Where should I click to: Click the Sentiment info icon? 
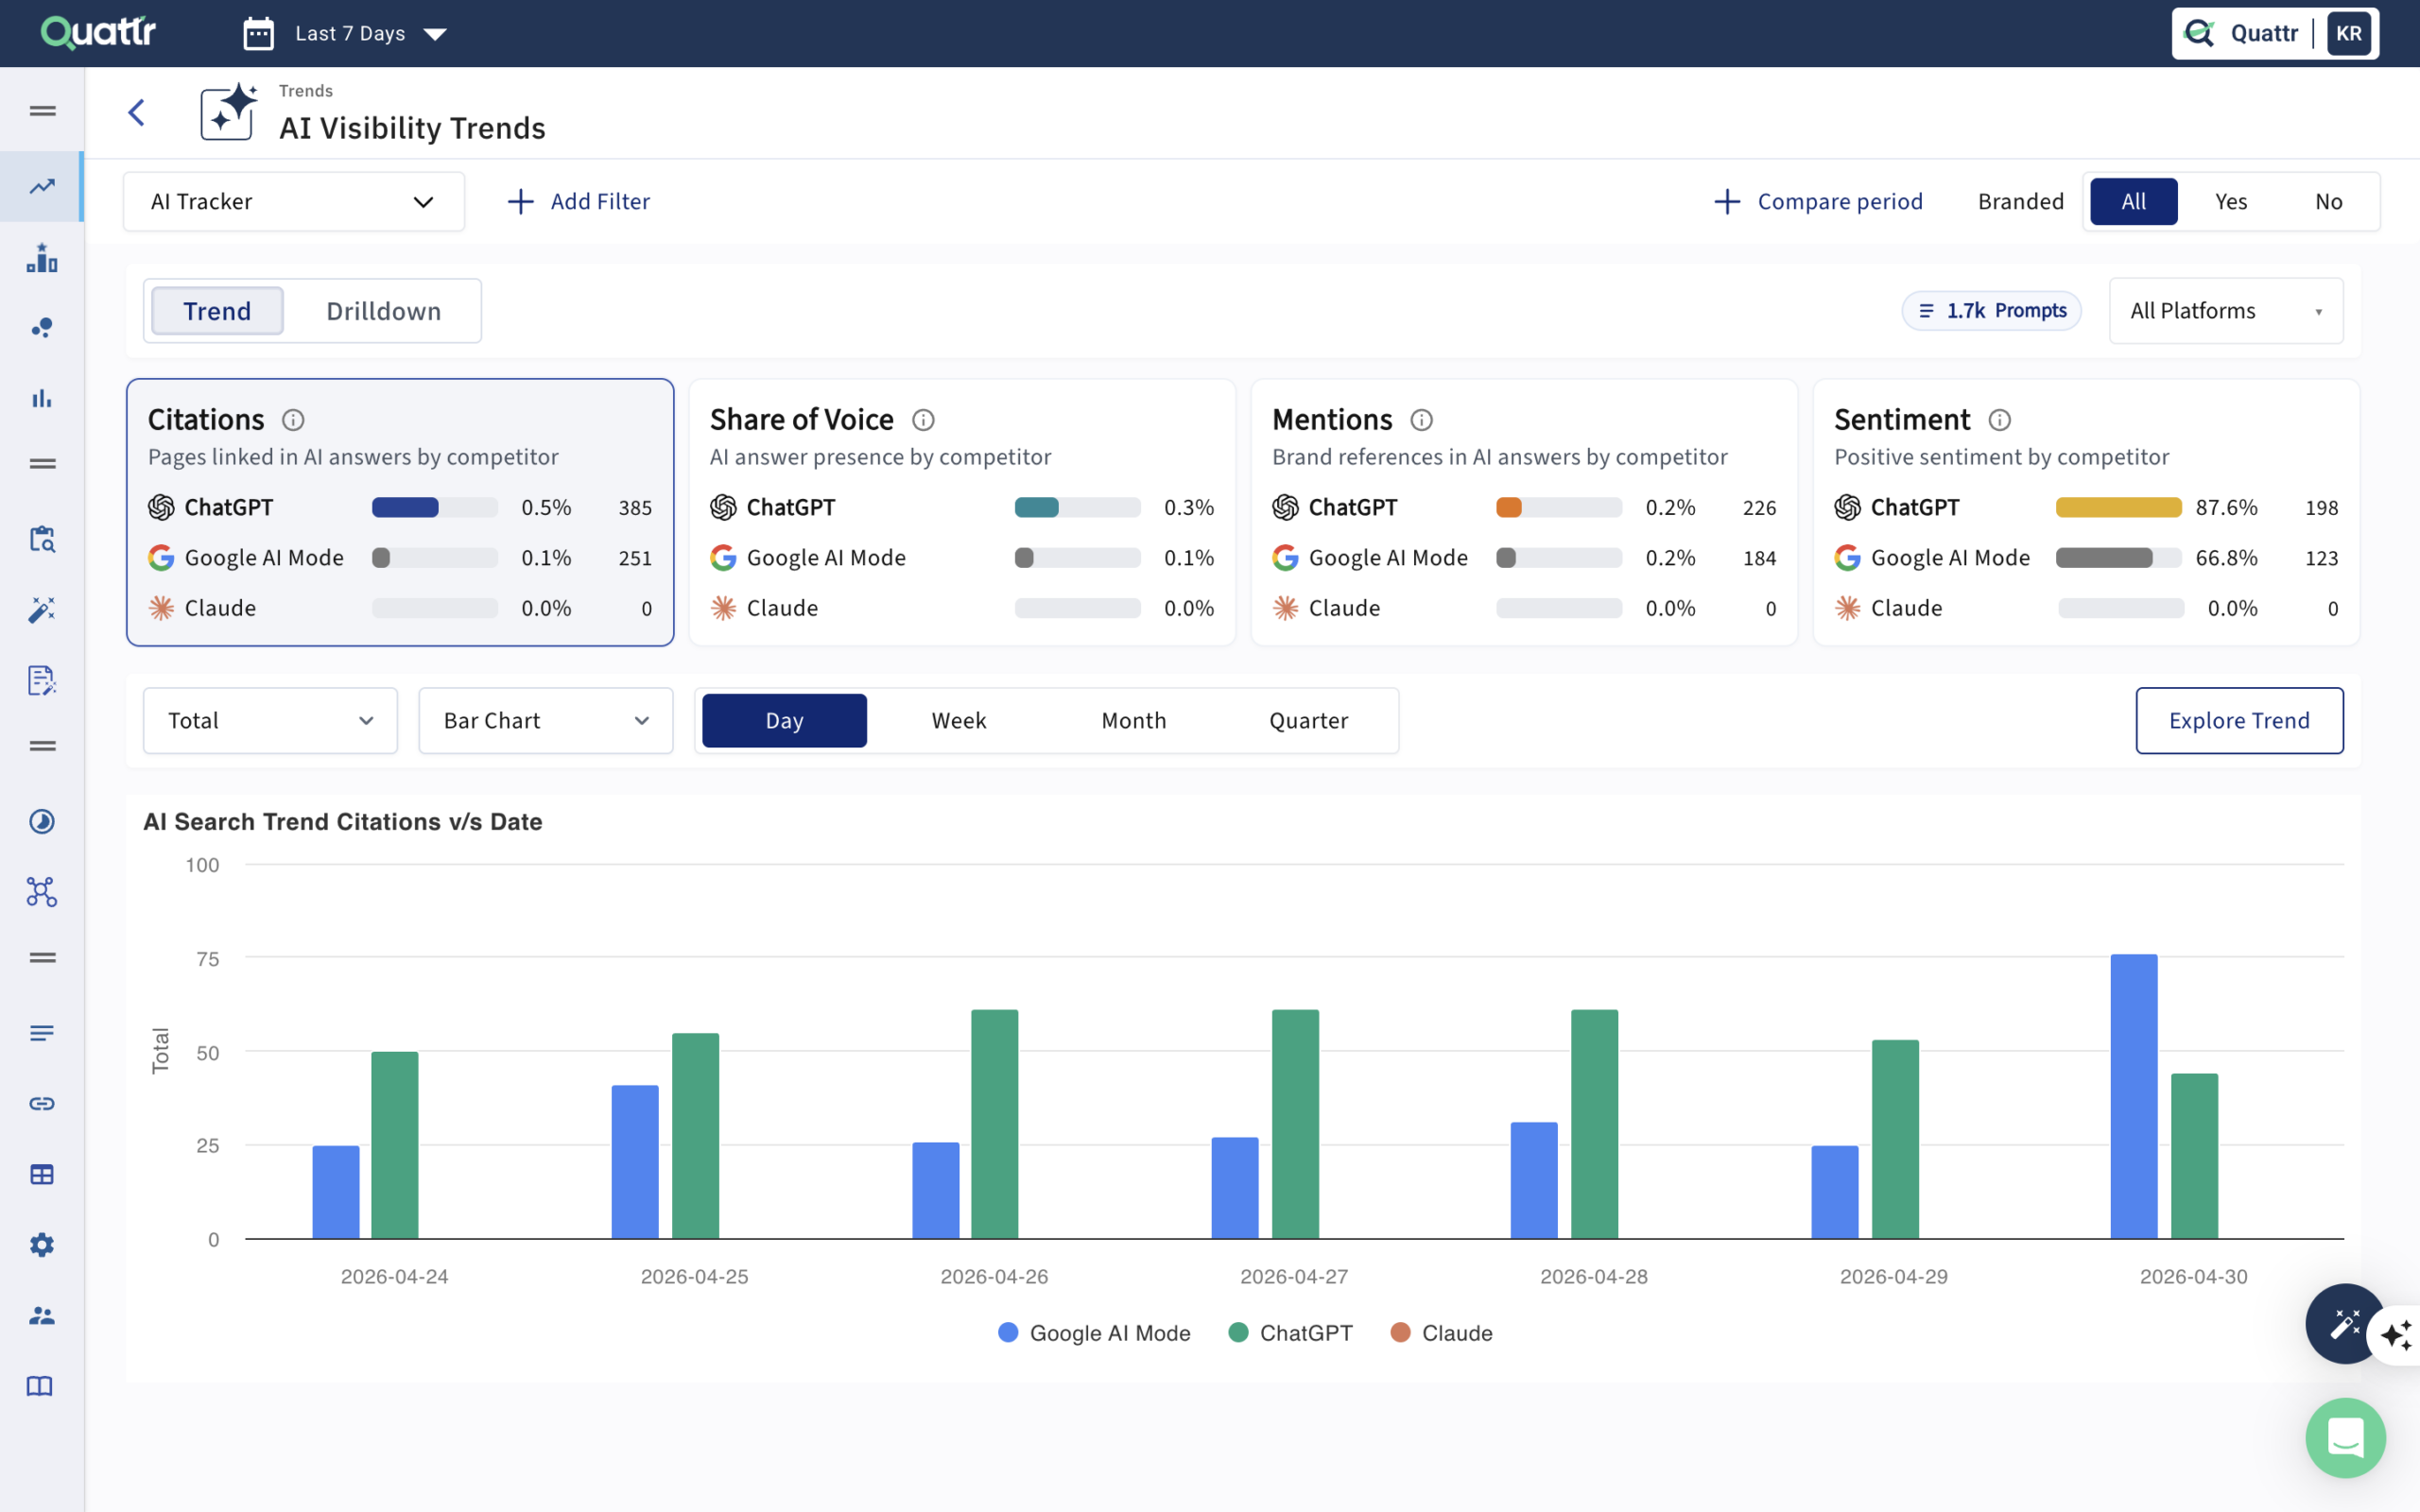pyautogui.click(x=1999, y=420)
